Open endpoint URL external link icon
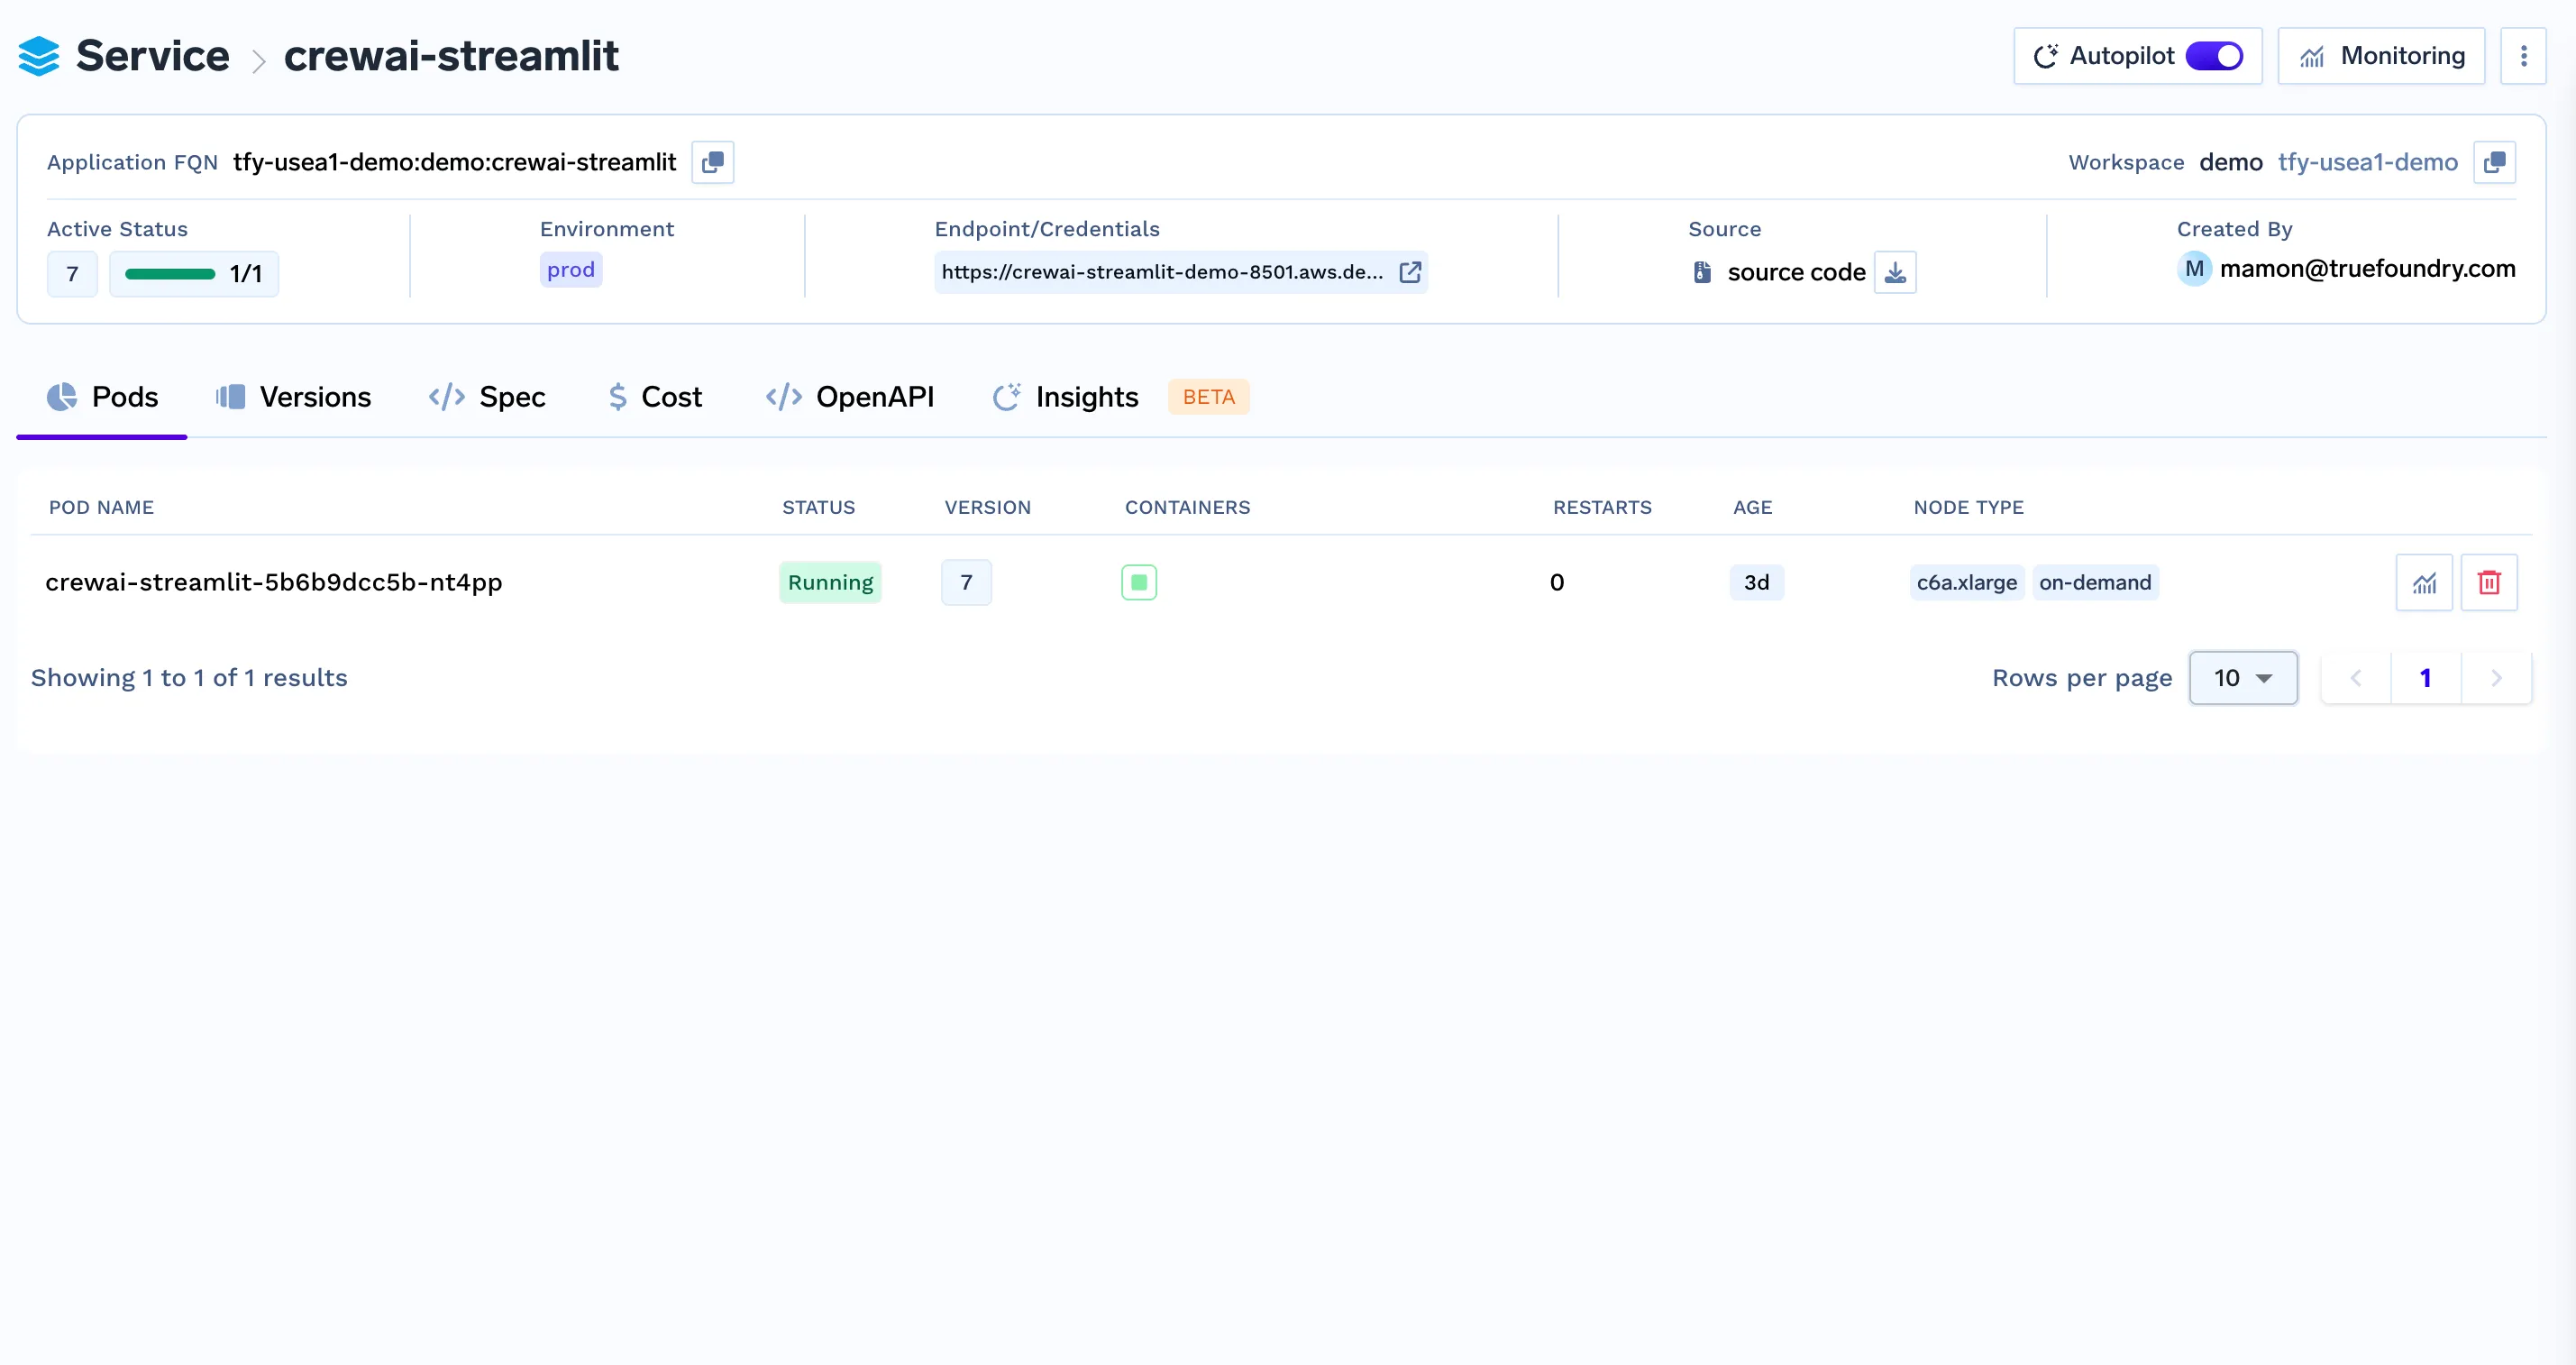The image size is (2576, 1365). point(1410,272)
